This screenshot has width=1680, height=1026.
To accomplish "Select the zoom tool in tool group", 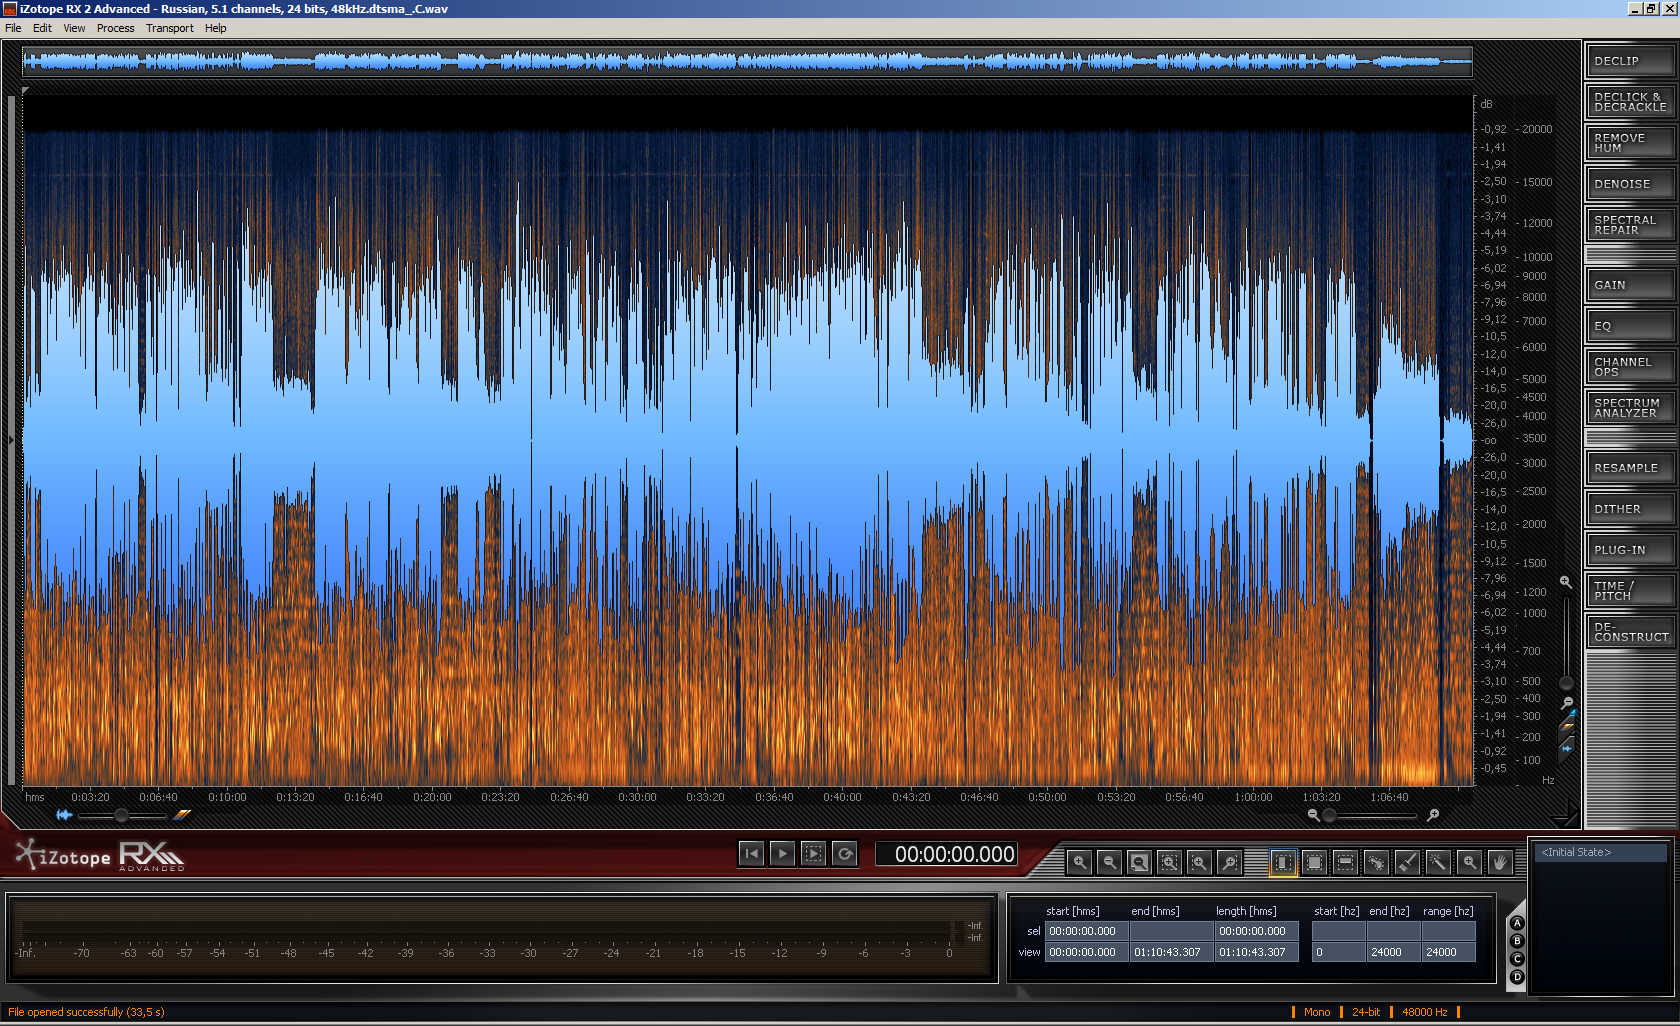I will (x=1469, y=862).
